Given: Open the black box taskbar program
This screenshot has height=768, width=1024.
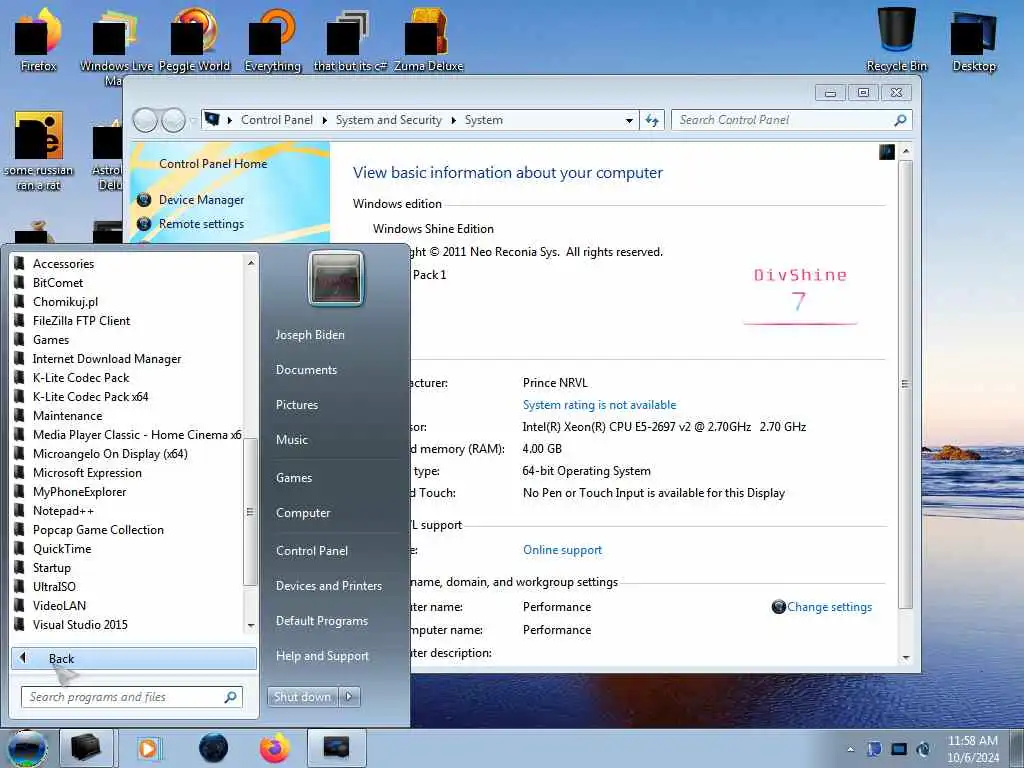Looking at the screenshot, I should (86, 748).
